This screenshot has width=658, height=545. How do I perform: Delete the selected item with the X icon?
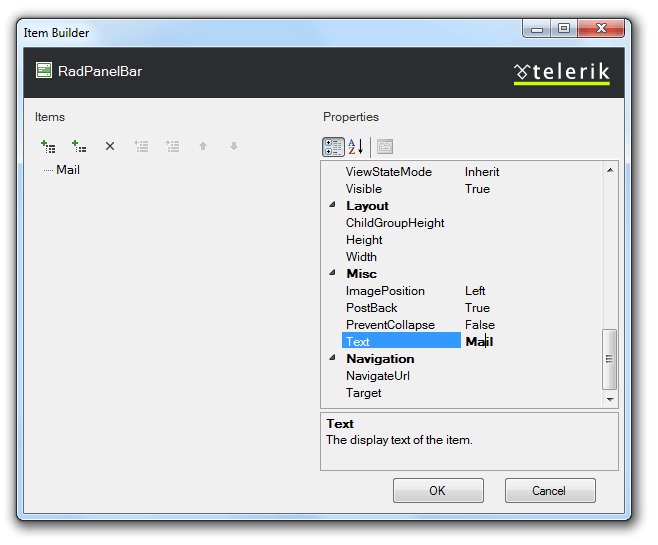[110, 146]
